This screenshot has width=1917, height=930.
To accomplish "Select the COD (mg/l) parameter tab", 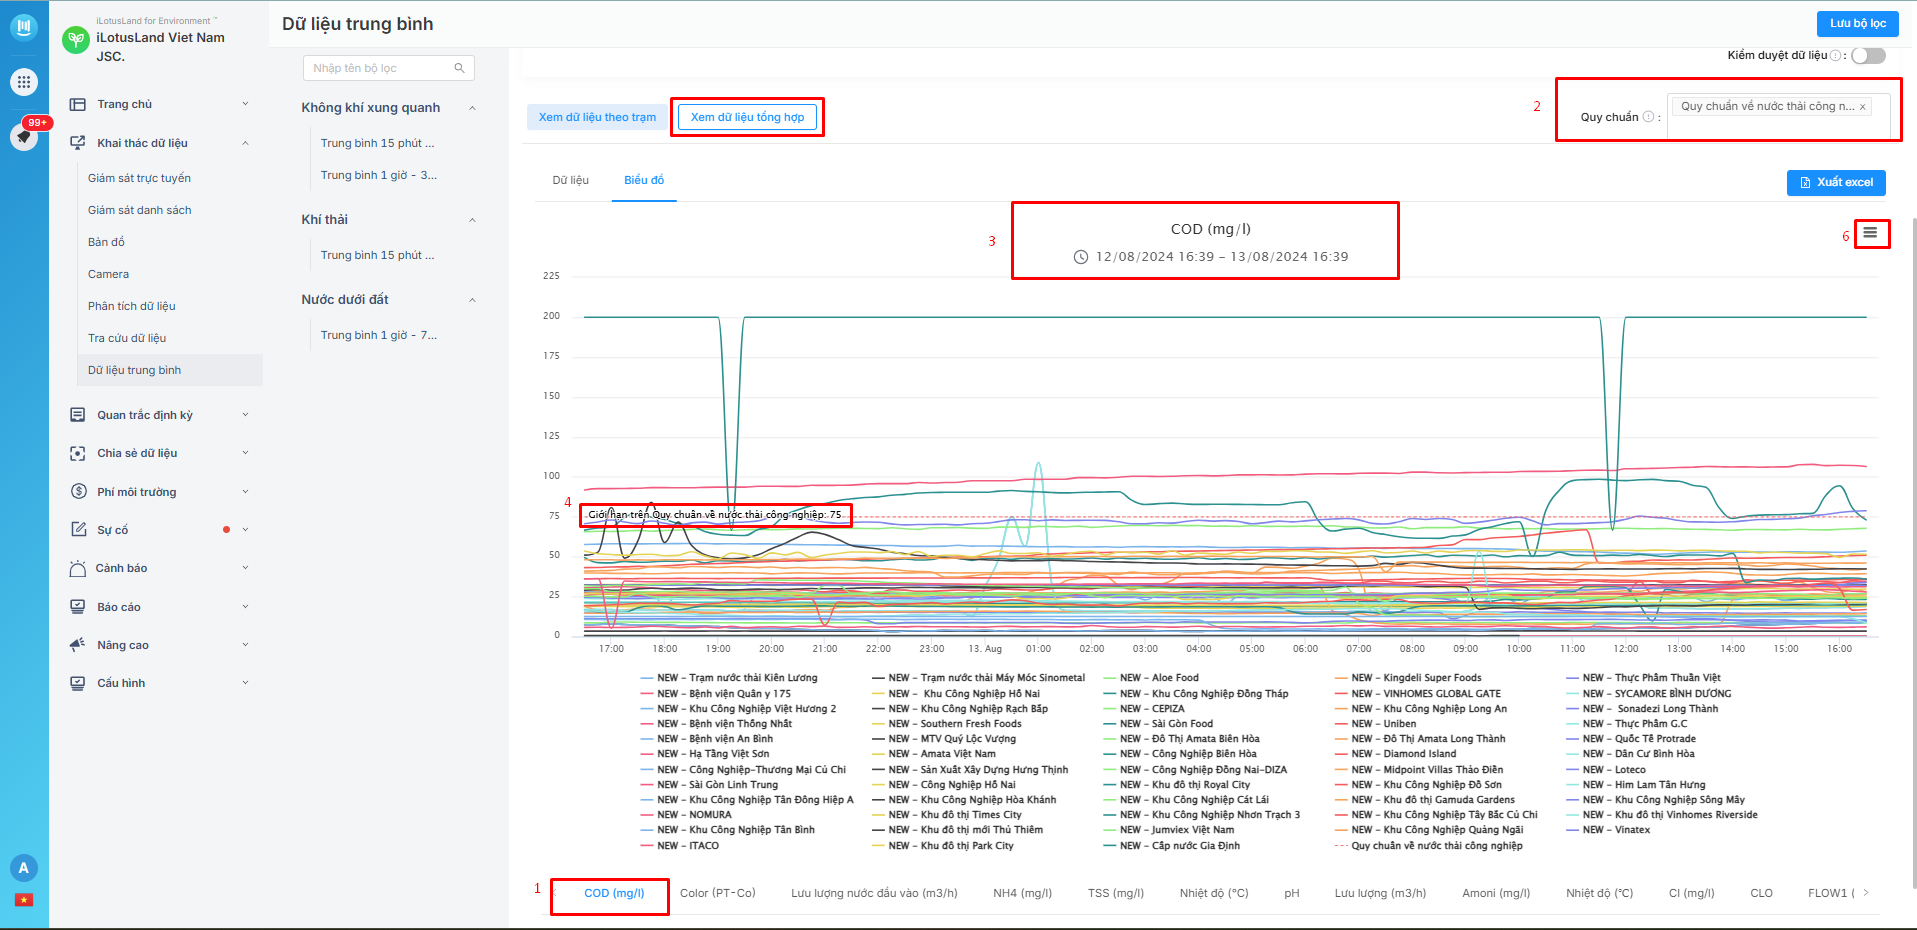I will pyautogui.click(x=614, y=893).
